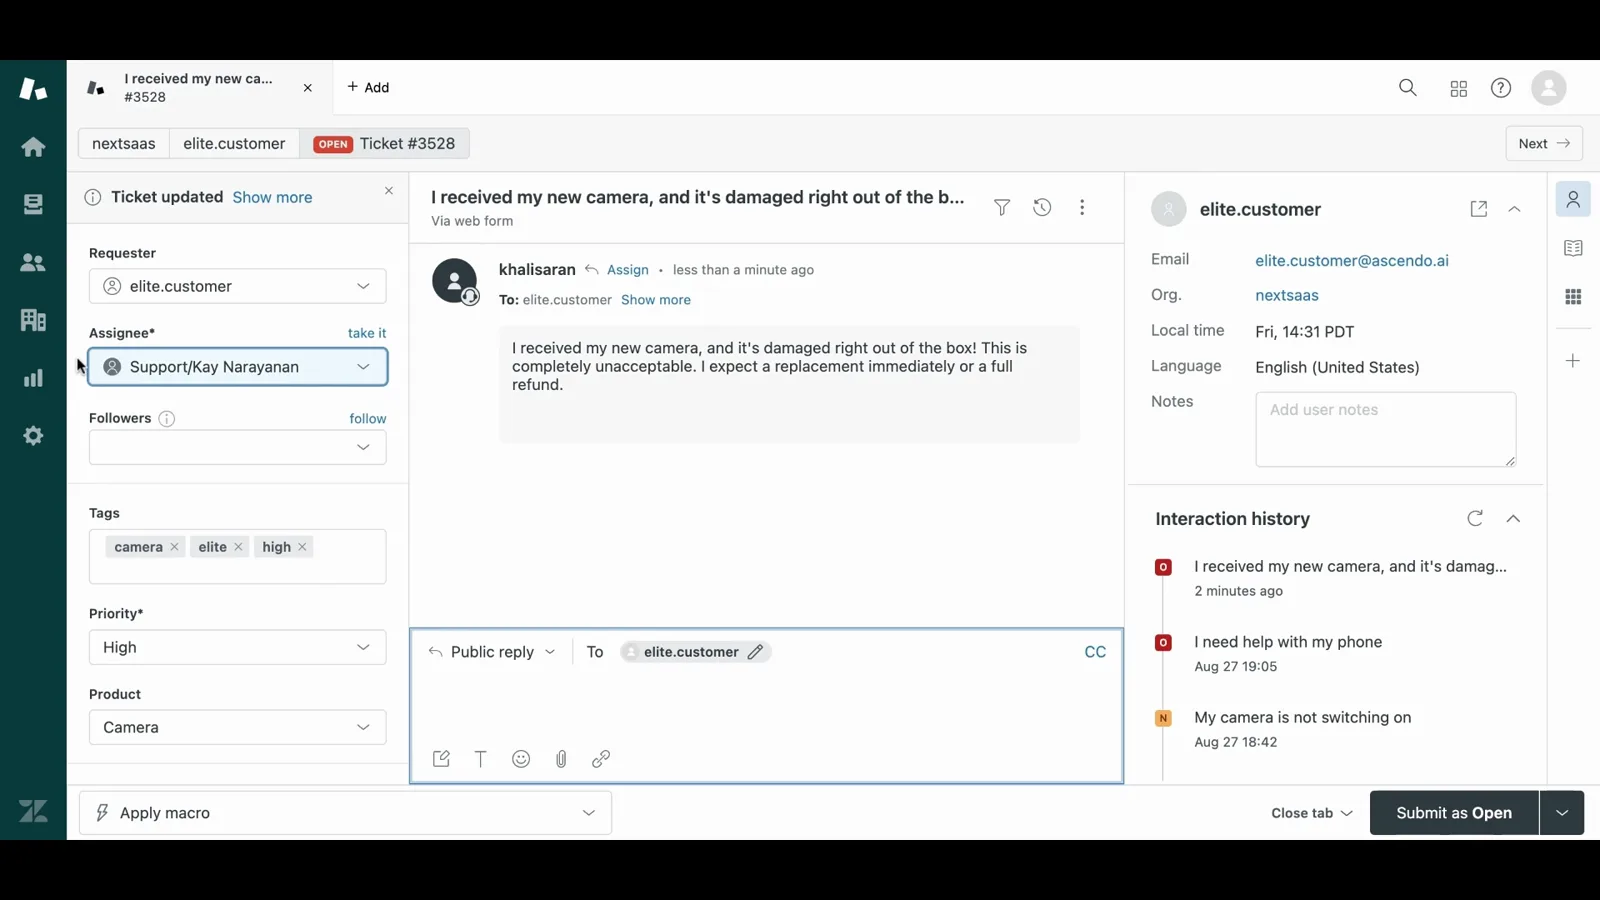Image resolution: width=1600 pixels, height=900 pixels.
Task: Open knowledge panel book icon
Action: tap(1573, 248)
